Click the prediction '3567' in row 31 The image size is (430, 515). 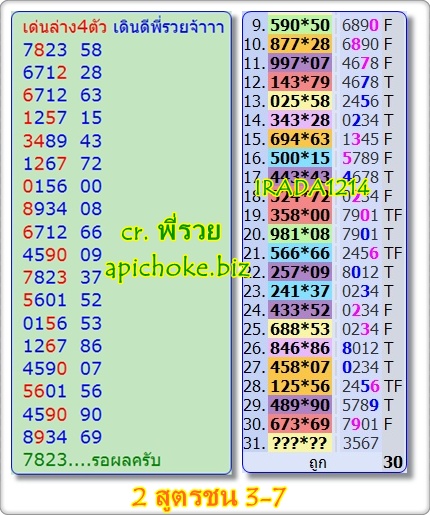click(x=361, y=443)
